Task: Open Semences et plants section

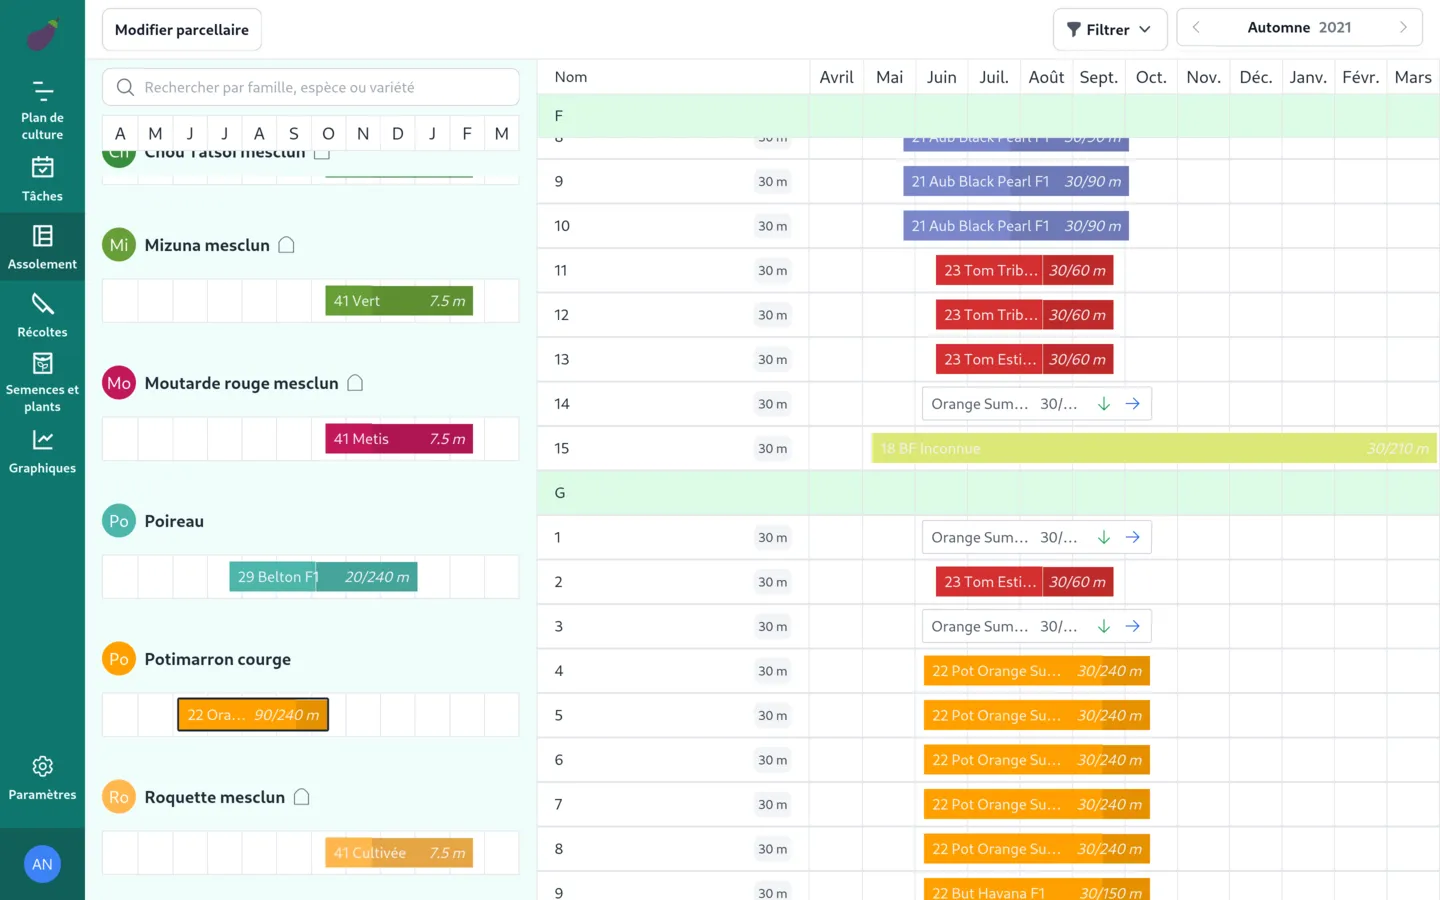Action: pos(42,382)
